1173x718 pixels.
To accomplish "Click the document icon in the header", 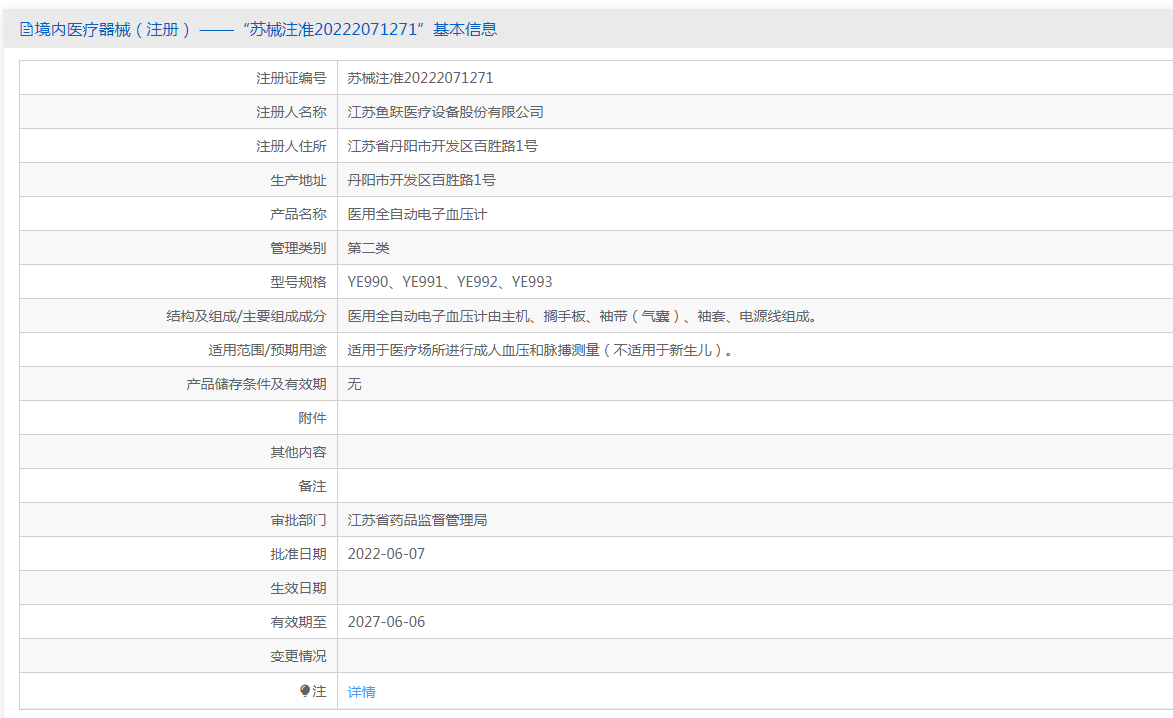I will [26, 30].
